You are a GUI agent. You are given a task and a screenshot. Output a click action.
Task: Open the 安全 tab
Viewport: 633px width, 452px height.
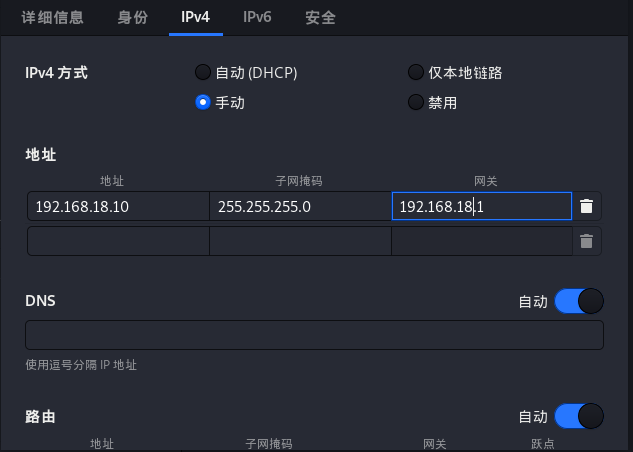click(320, 18)
